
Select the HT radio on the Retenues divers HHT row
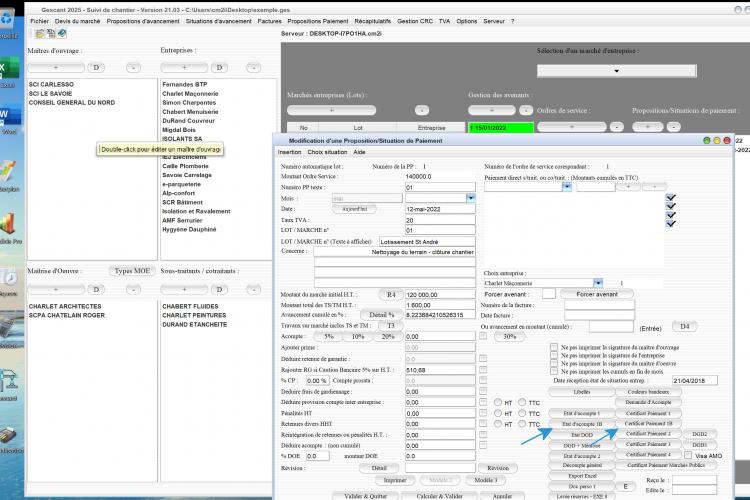pyautogui.click(x=498, y=424)
